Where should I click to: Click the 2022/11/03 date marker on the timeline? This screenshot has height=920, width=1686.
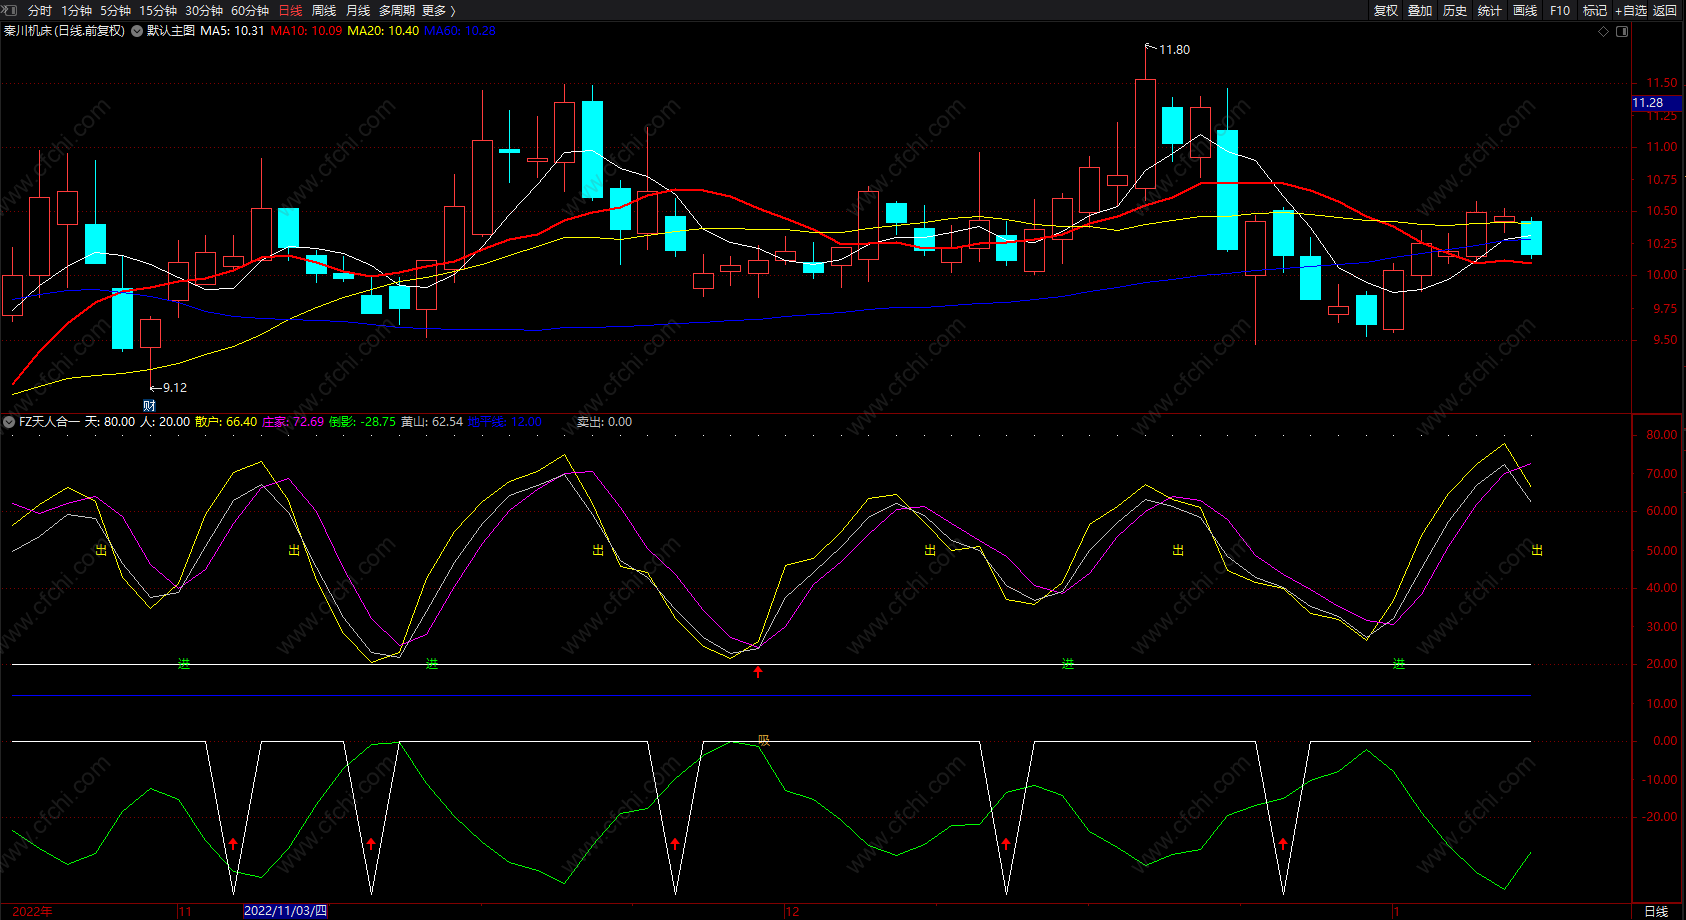(285, 911)
